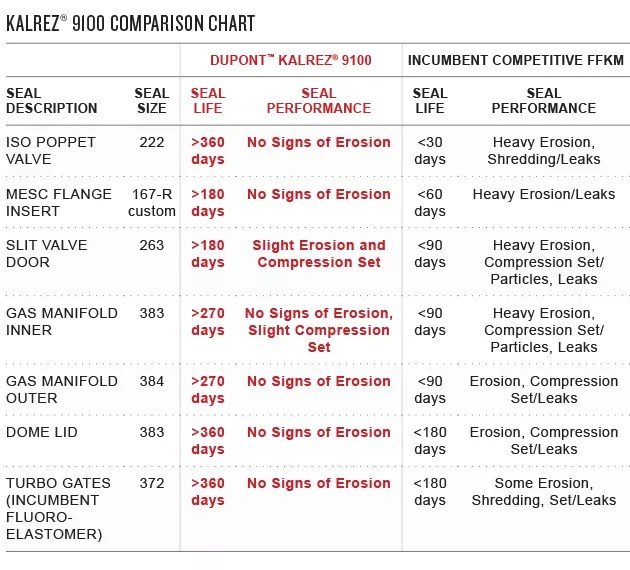The width and height of the screenshot is (630, 570).
Task: Click seal size 372 cell
Action: [x=152, y=483]
